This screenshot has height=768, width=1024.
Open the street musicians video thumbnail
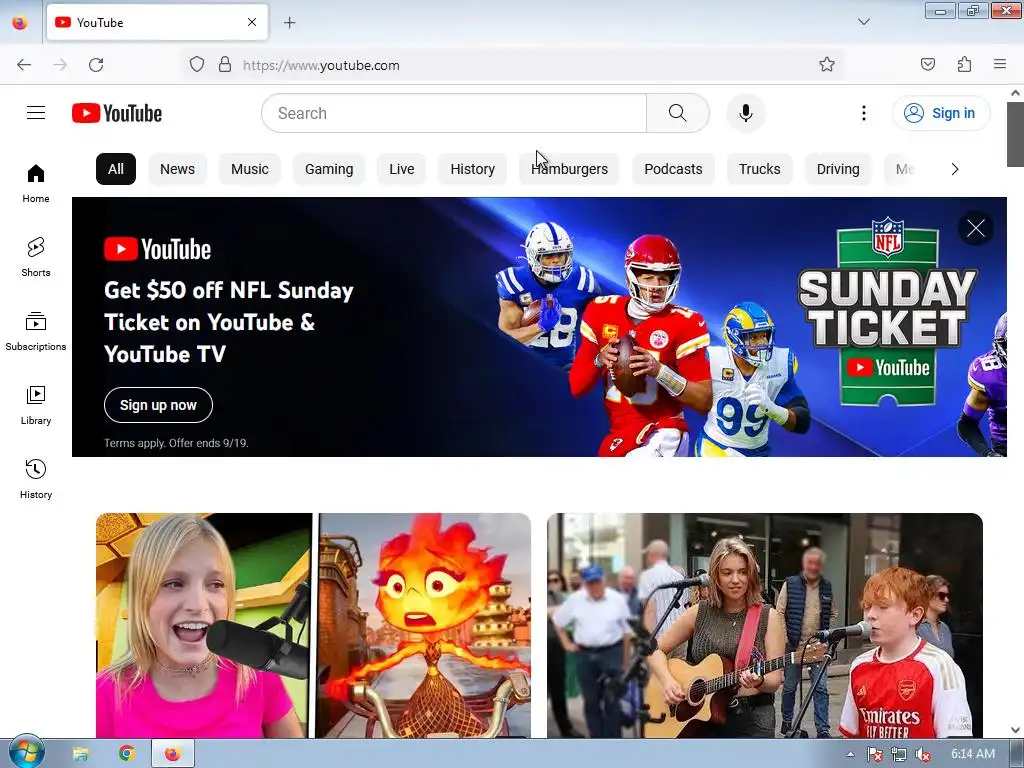click(x=765, y=626)
